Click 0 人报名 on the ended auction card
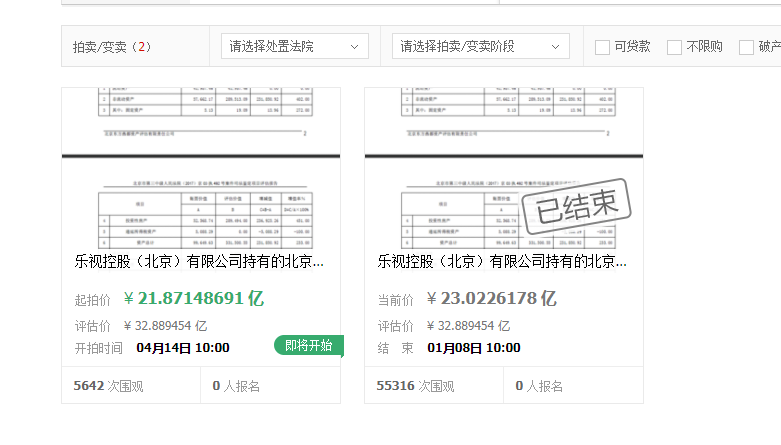 (x=539, y=386)
